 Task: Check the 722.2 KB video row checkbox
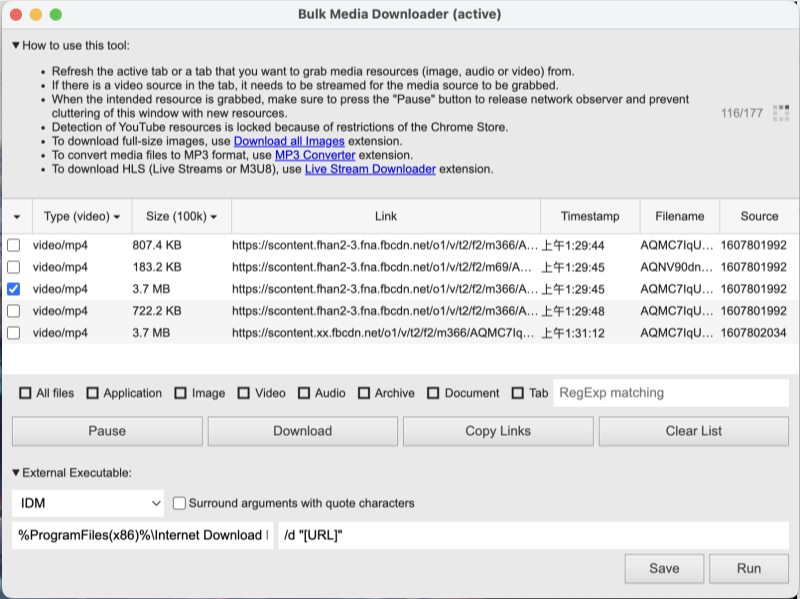(14, 311)
